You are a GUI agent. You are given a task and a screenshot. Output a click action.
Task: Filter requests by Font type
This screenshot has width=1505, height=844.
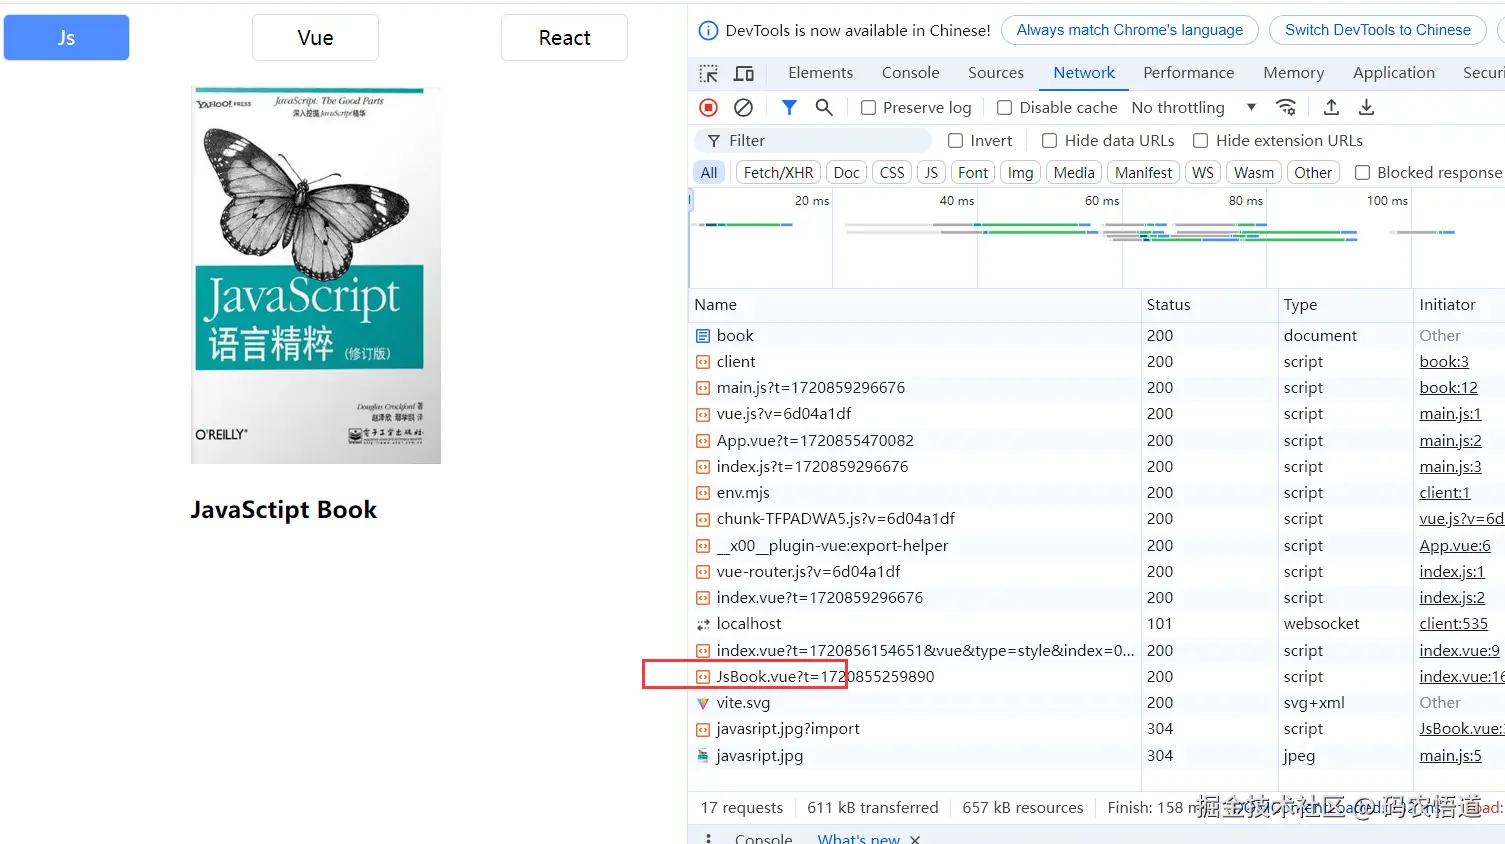click(973, 173)
